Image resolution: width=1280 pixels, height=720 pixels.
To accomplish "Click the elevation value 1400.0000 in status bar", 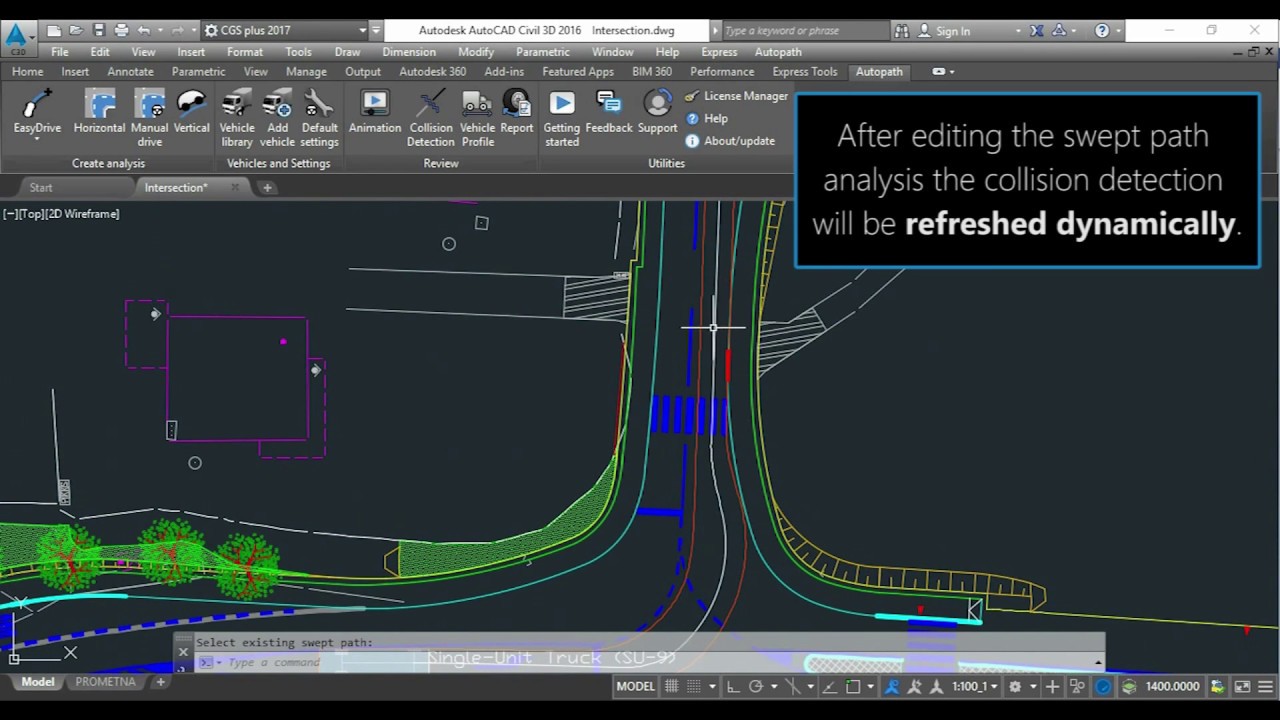I will 1172,687.
